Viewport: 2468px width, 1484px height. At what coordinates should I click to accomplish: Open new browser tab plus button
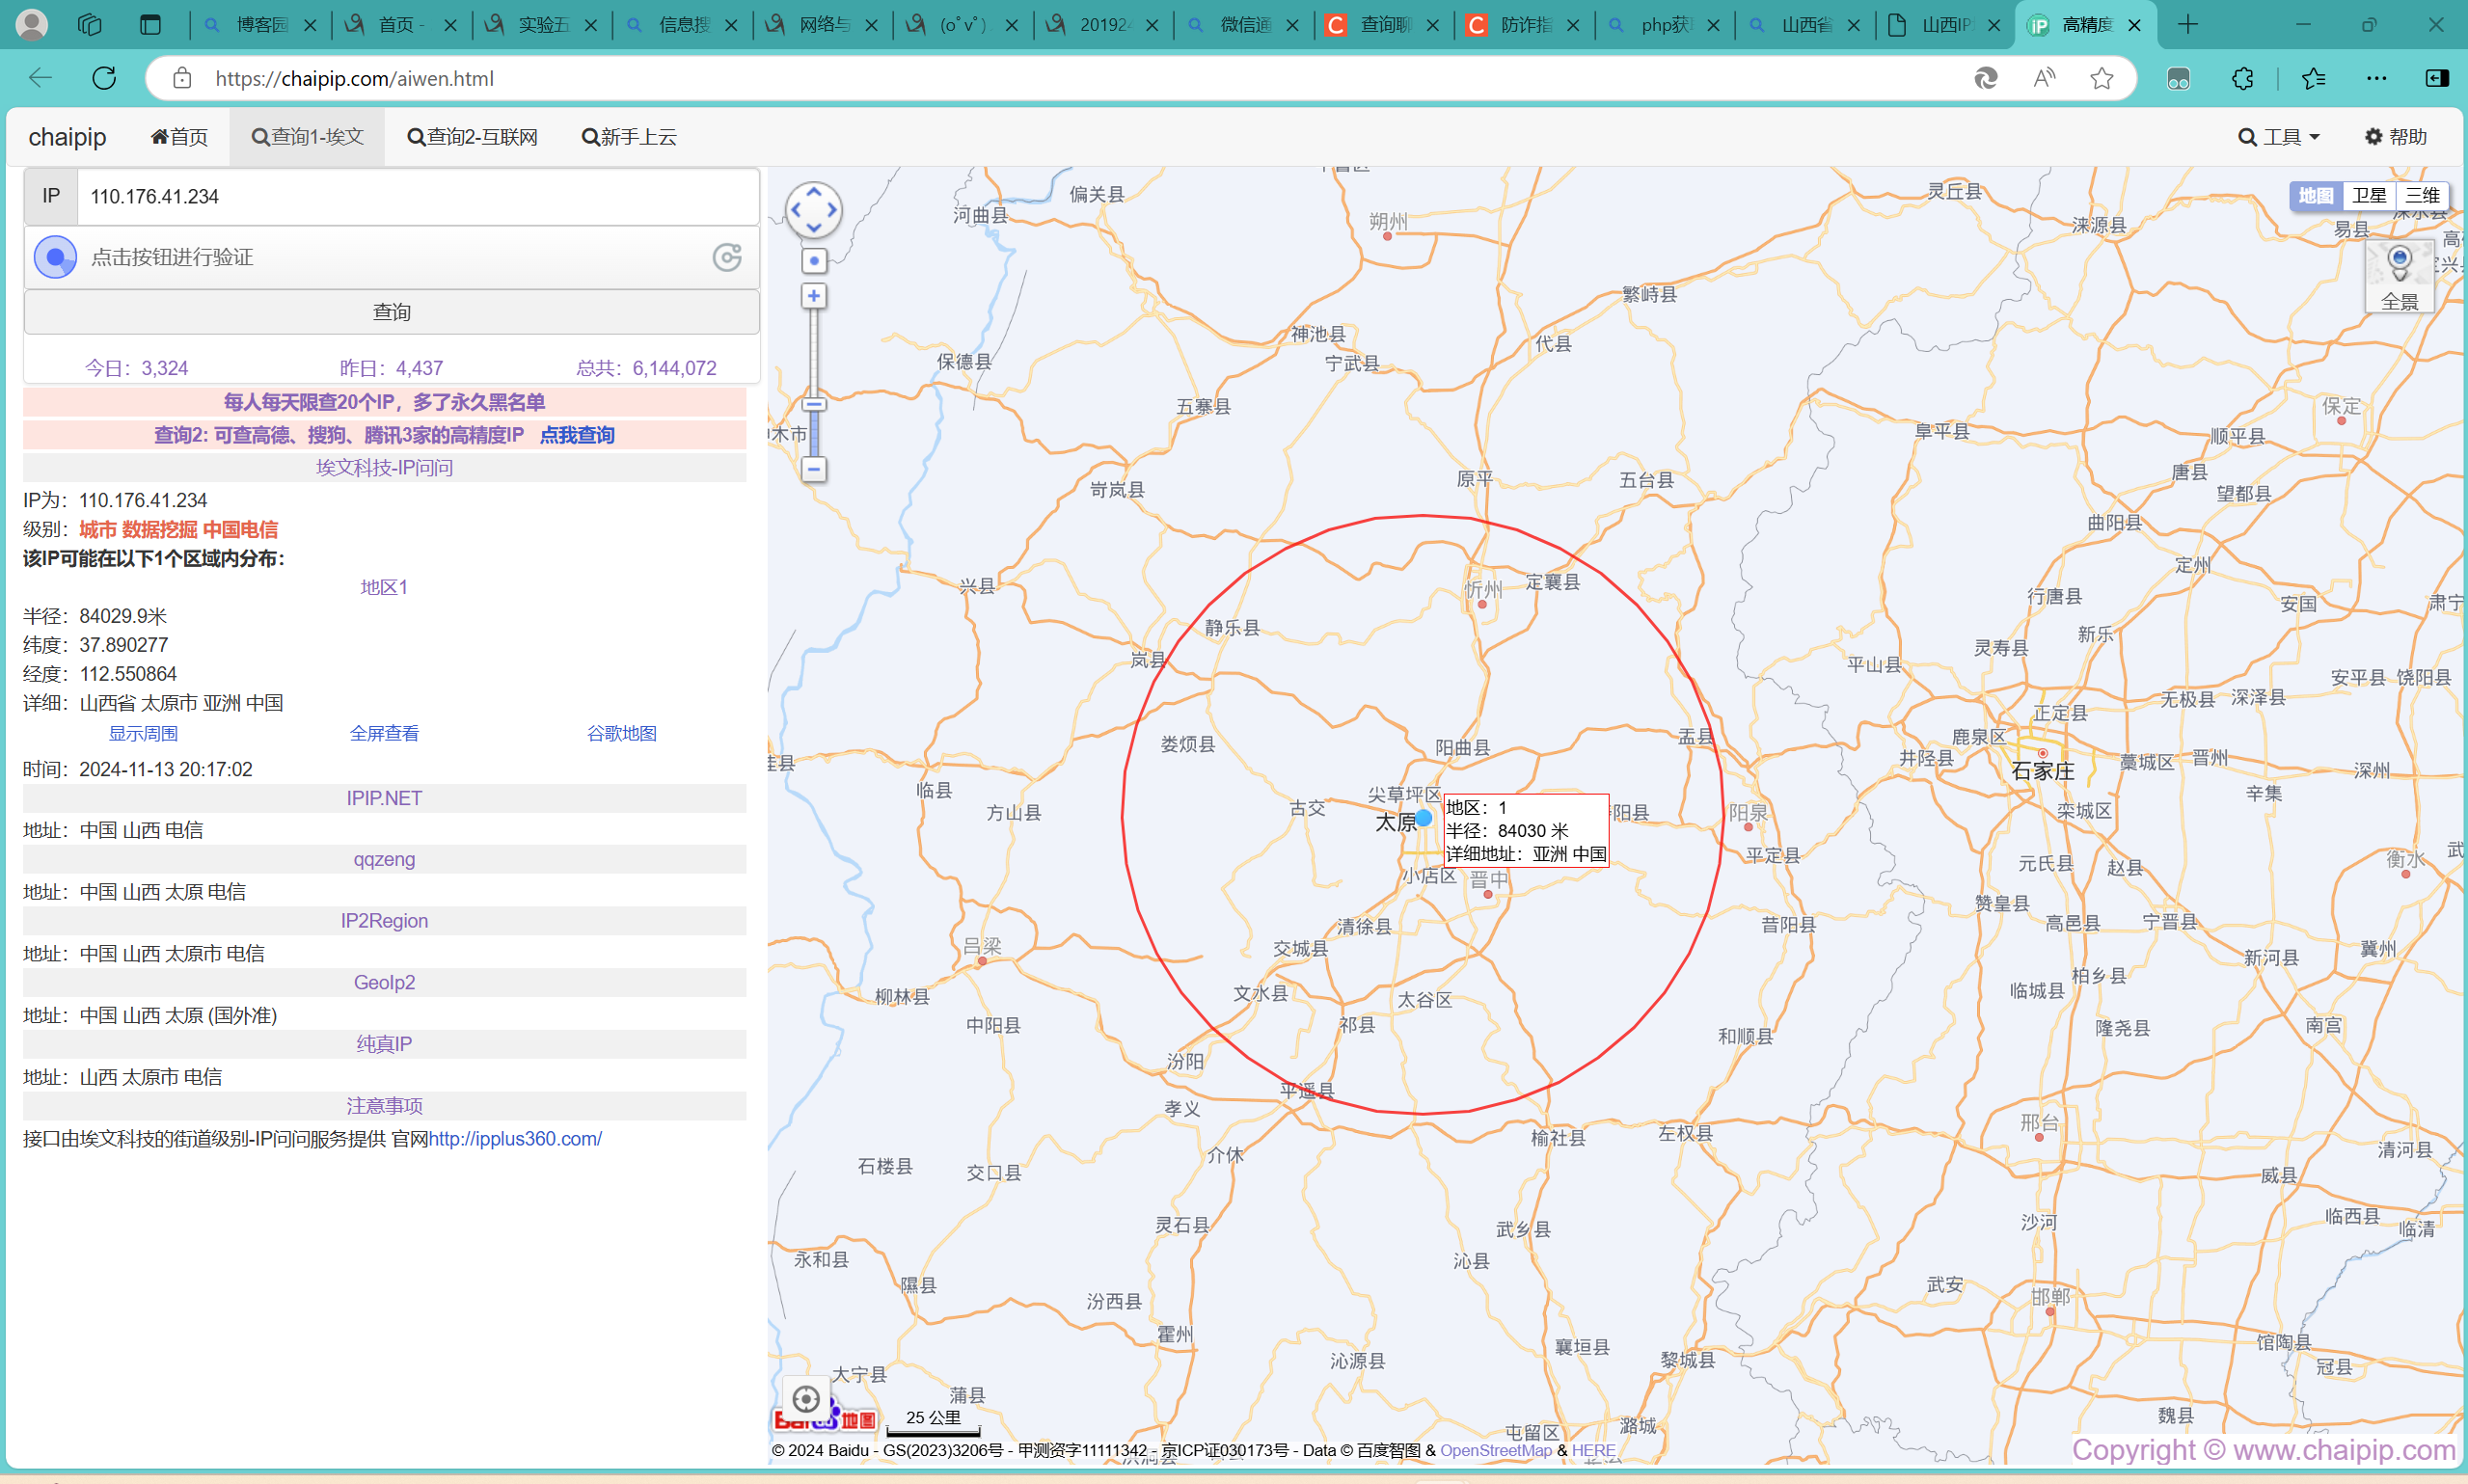[x=2188, y=25]
